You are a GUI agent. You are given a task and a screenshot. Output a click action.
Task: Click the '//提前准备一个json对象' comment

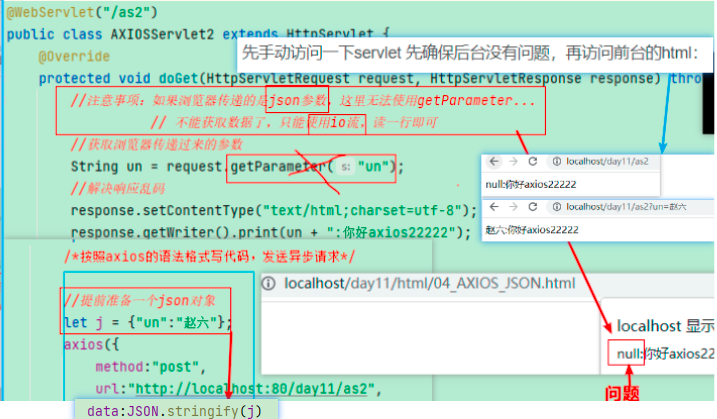(x=140, y=301)
